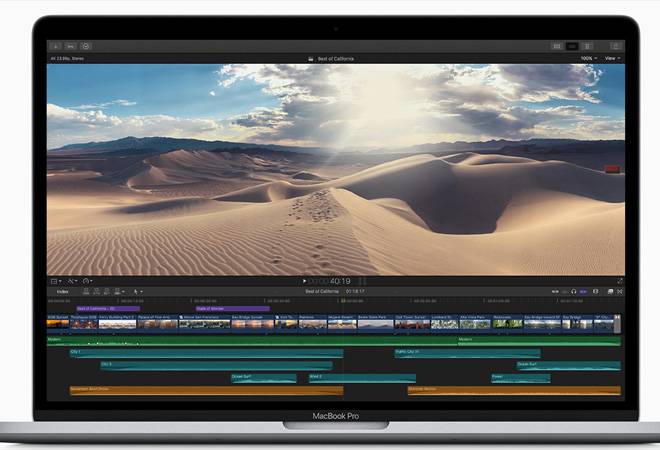Viewport: 660px width, 450px height.
Task: Select the Redwoods clip thumbnail
Action: 507,322
